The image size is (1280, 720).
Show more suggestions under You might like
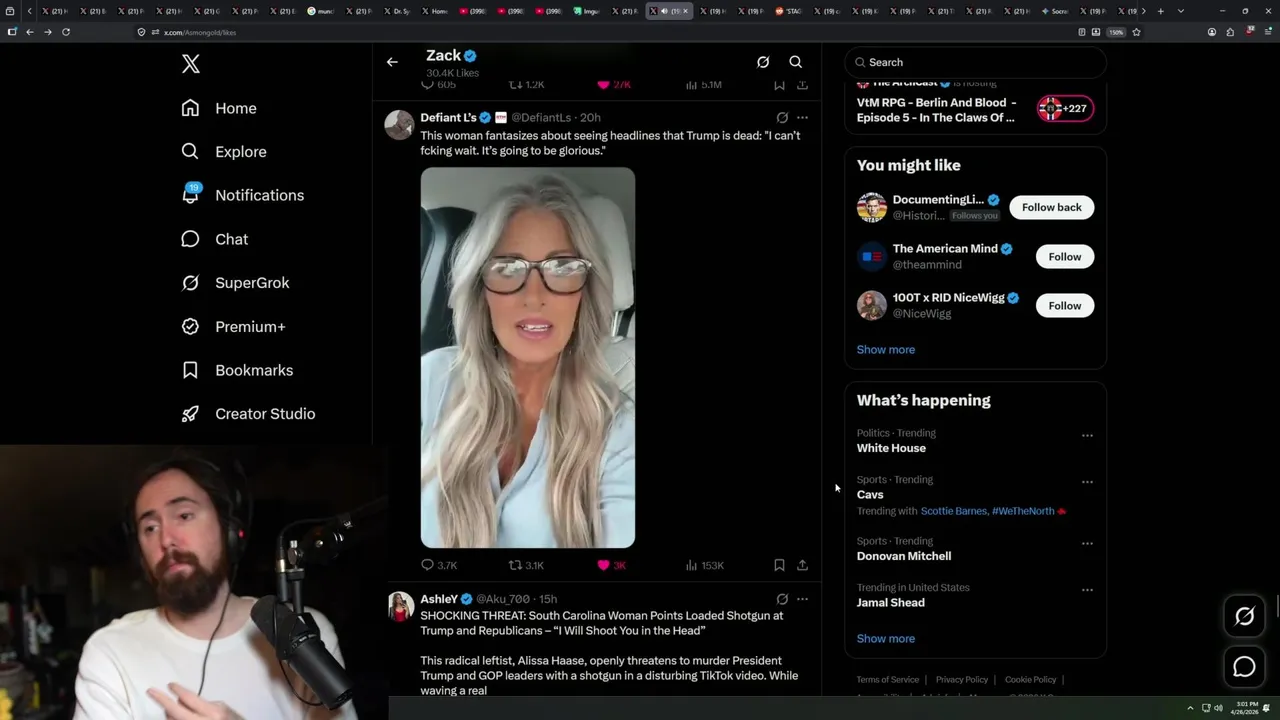[x=885, y=350]
